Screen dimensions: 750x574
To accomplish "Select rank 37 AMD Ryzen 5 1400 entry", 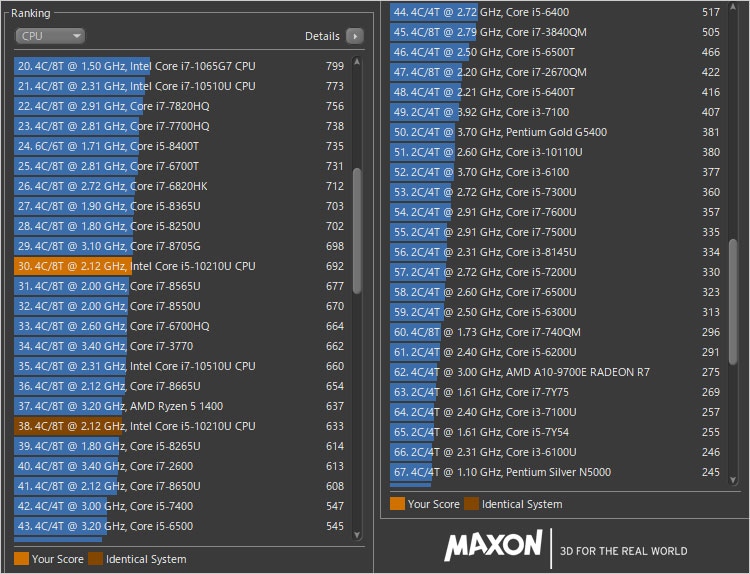I will click(179, 406).
